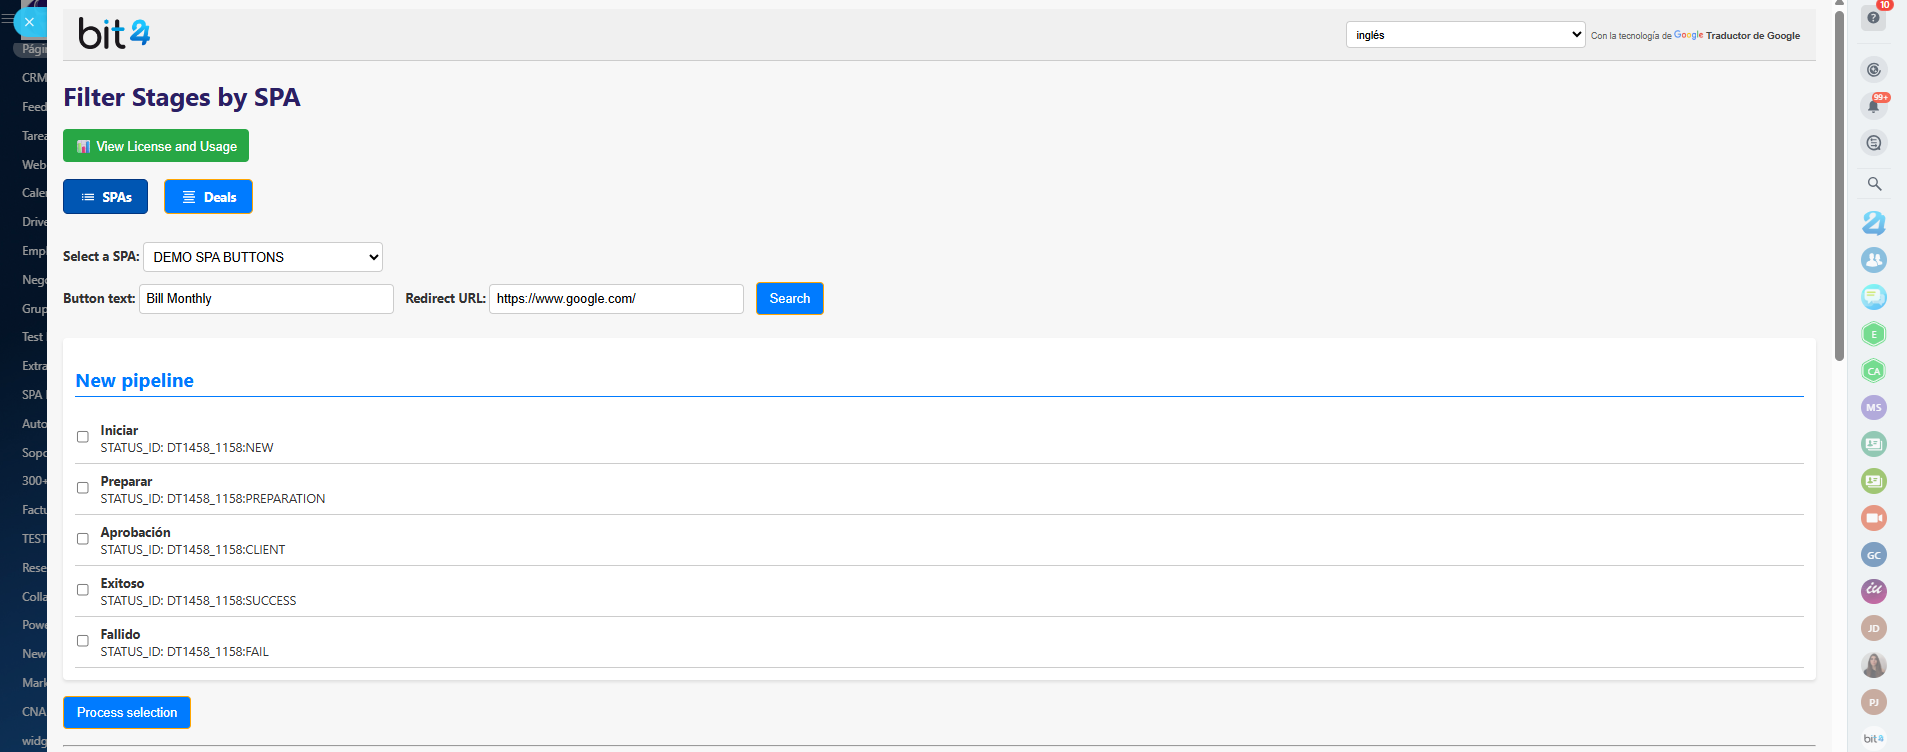Open the red video camera icon
The image size is (1907, 752).
tap(1873, 518)
